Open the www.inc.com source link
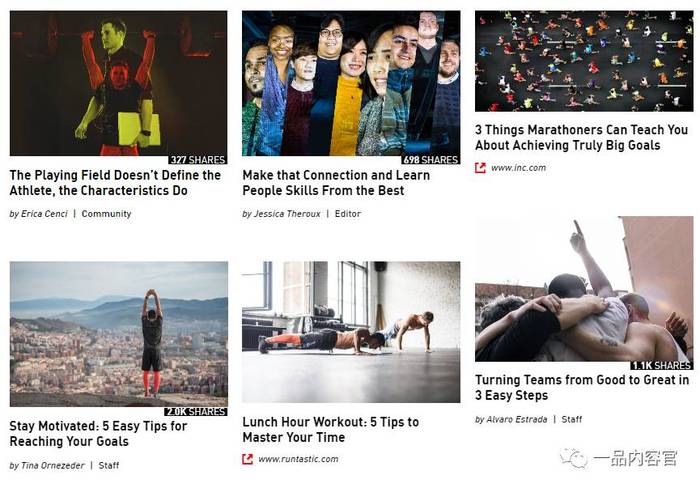 pos(518,168)
